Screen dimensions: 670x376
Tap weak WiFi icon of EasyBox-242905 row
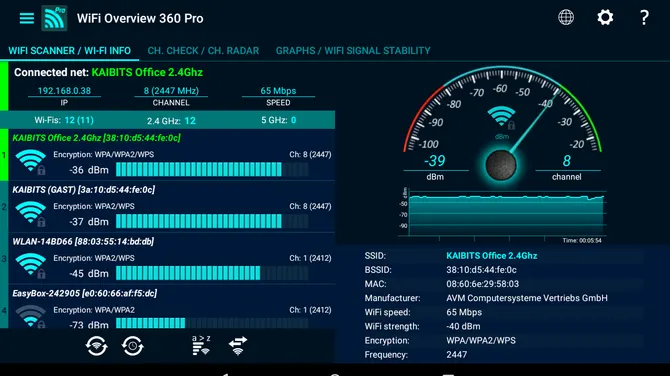[x=31, y=317]
